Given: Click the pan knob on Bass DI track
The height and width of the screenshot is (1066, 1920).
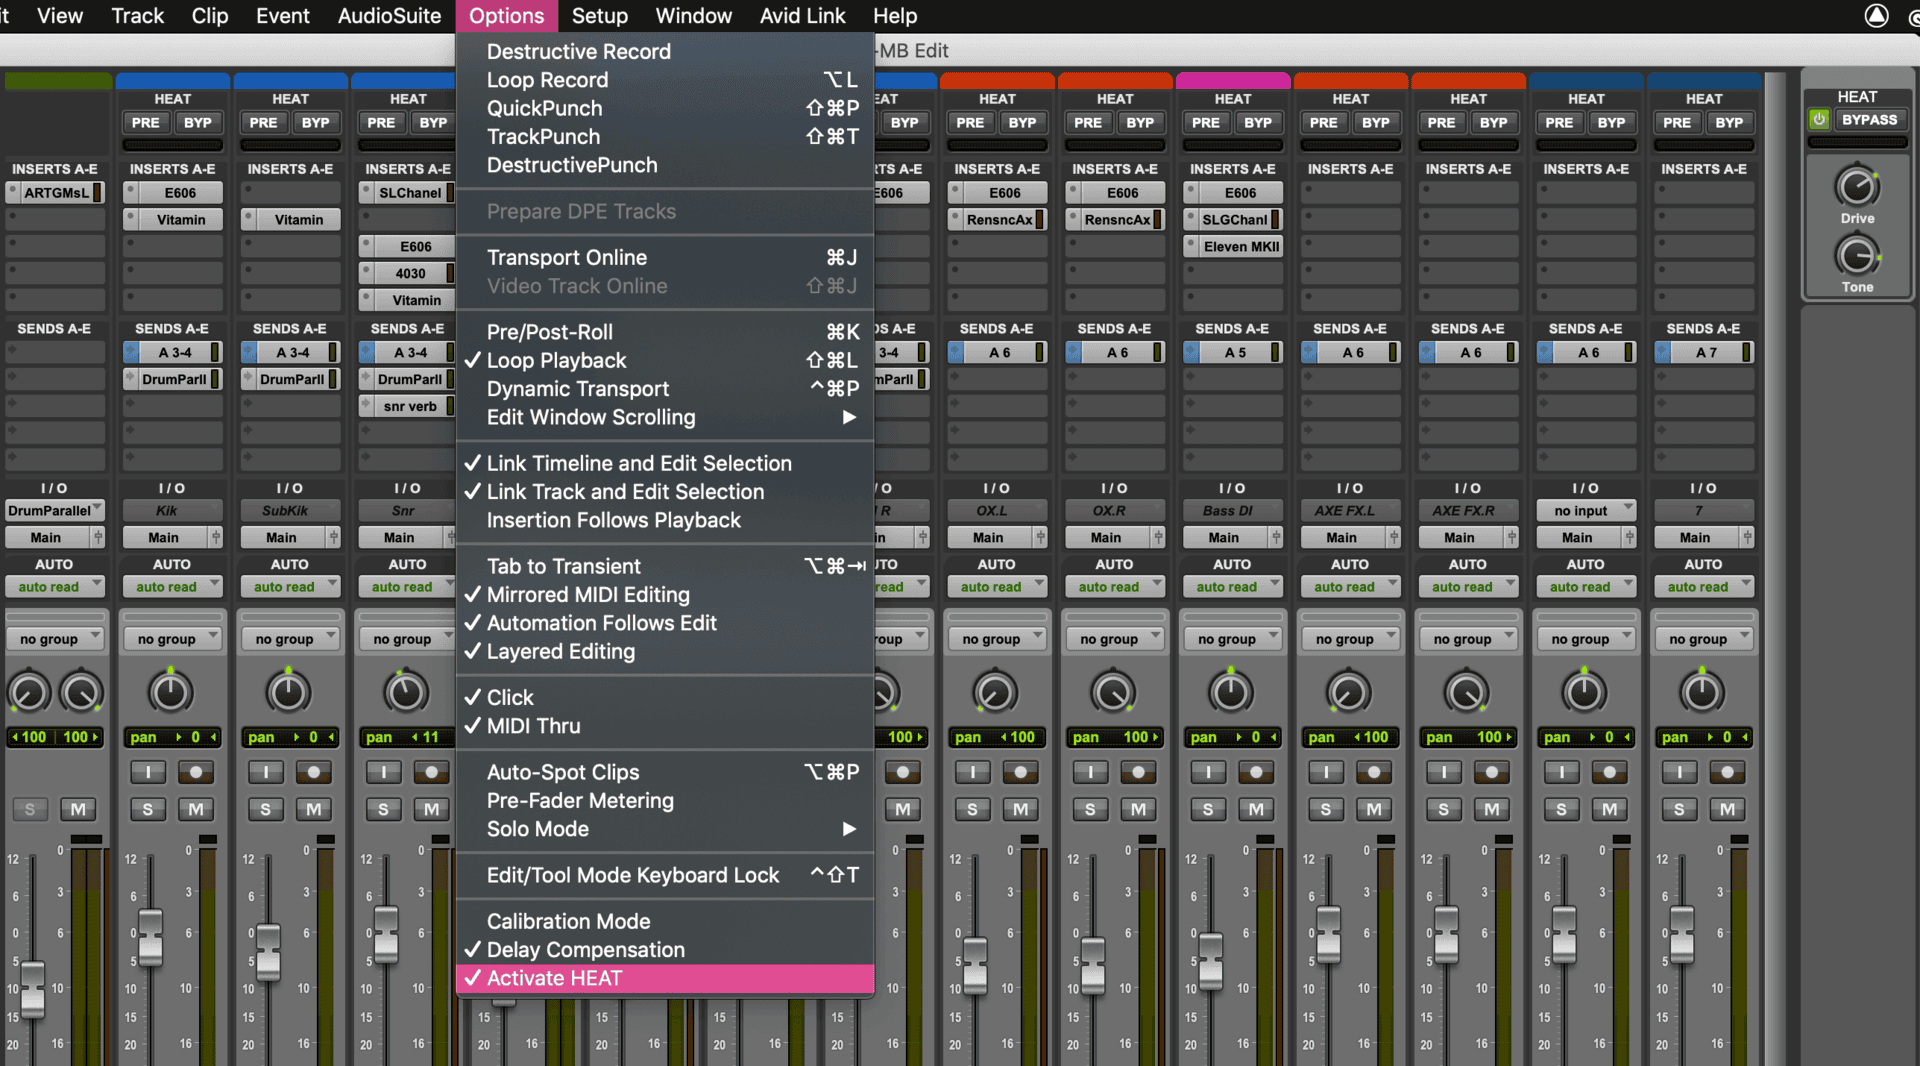Looking at the screenshot, I should [1231, 692].
